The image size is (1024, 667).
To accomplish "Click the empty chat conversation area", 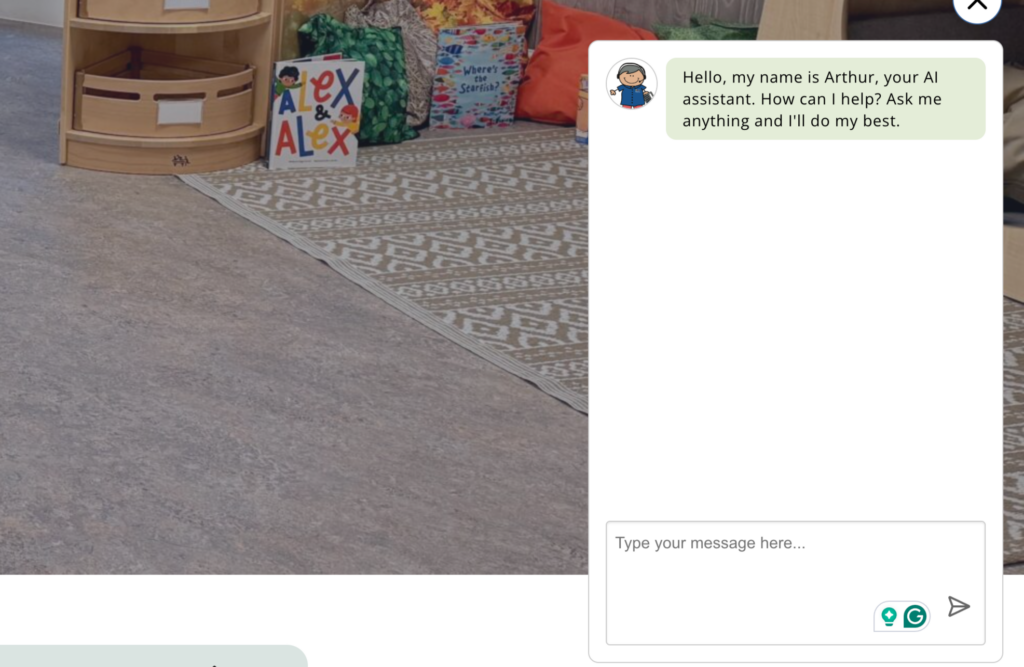I will click(795, 327).
